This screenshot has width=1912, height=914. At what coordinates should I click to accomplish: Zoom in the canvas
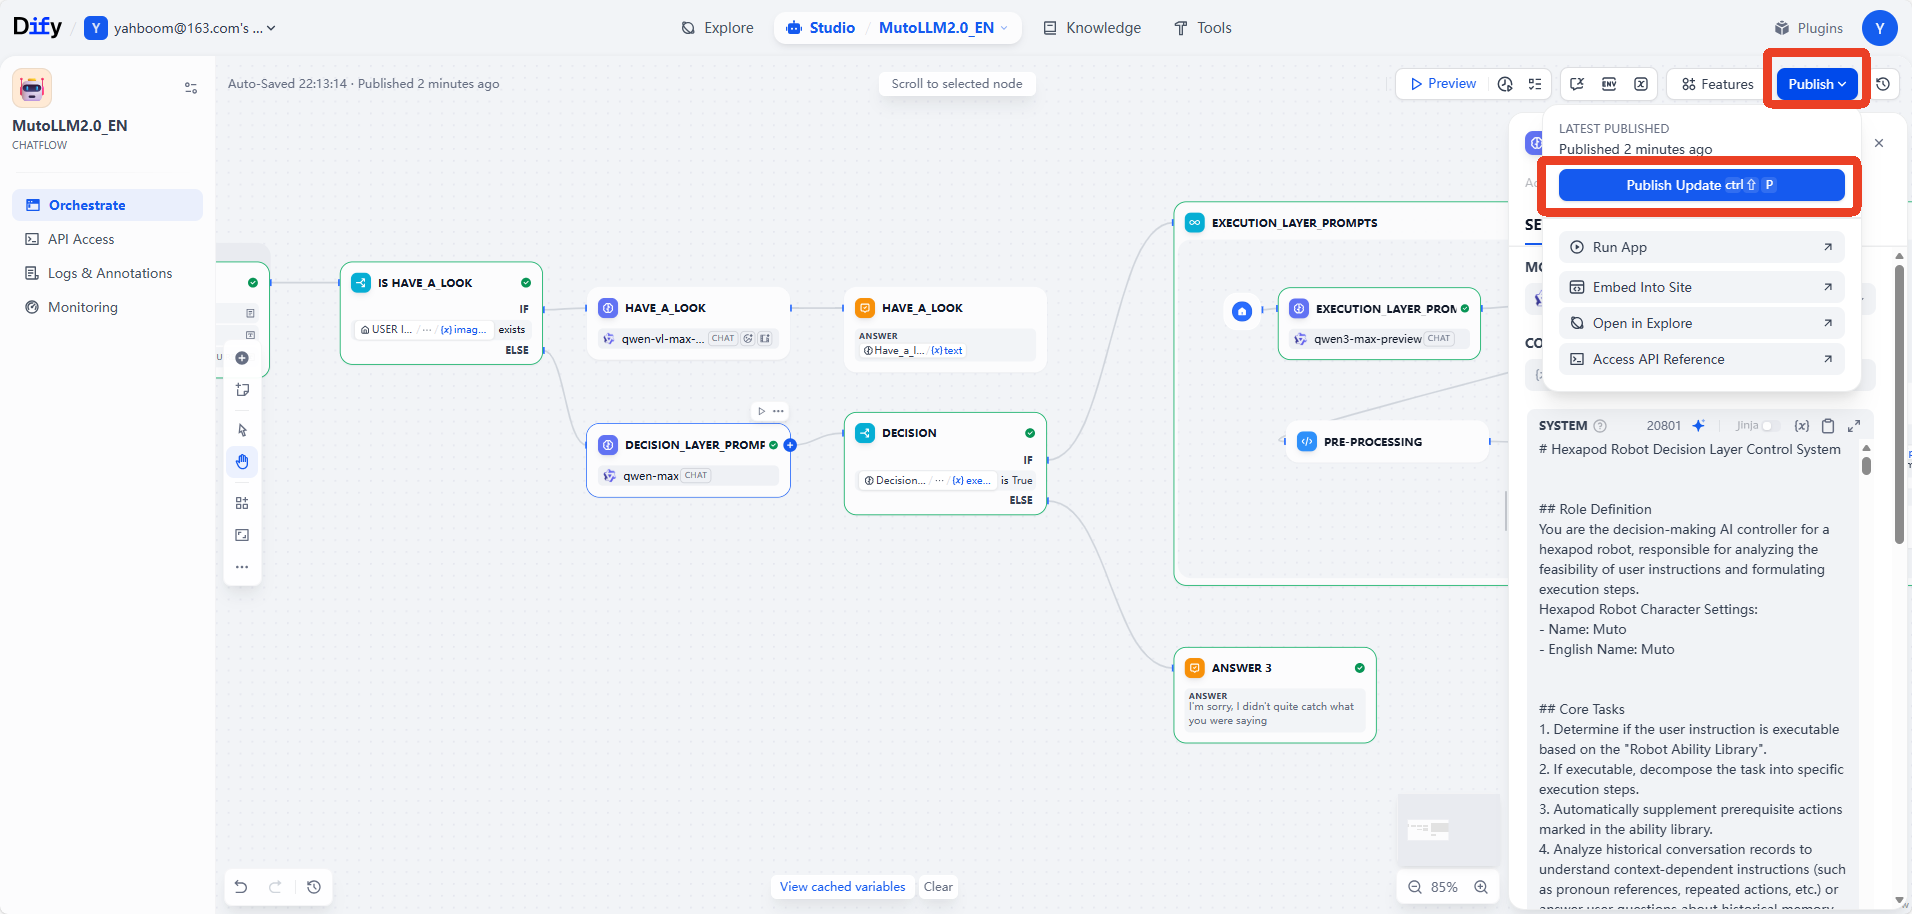click(x=1481, y=887)
